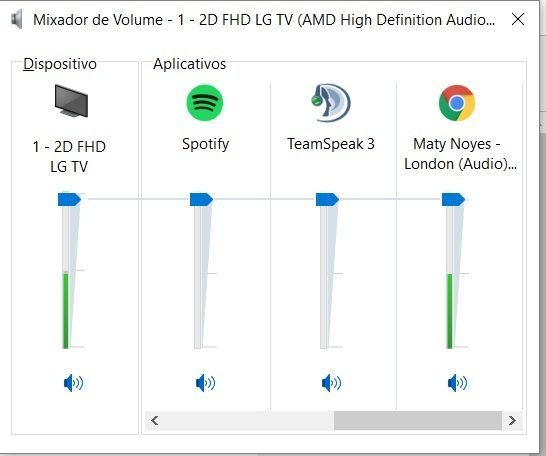Click the scroll right arrow under the applications list
Screen dimensions: 546x456
click(x=512, y=420)
